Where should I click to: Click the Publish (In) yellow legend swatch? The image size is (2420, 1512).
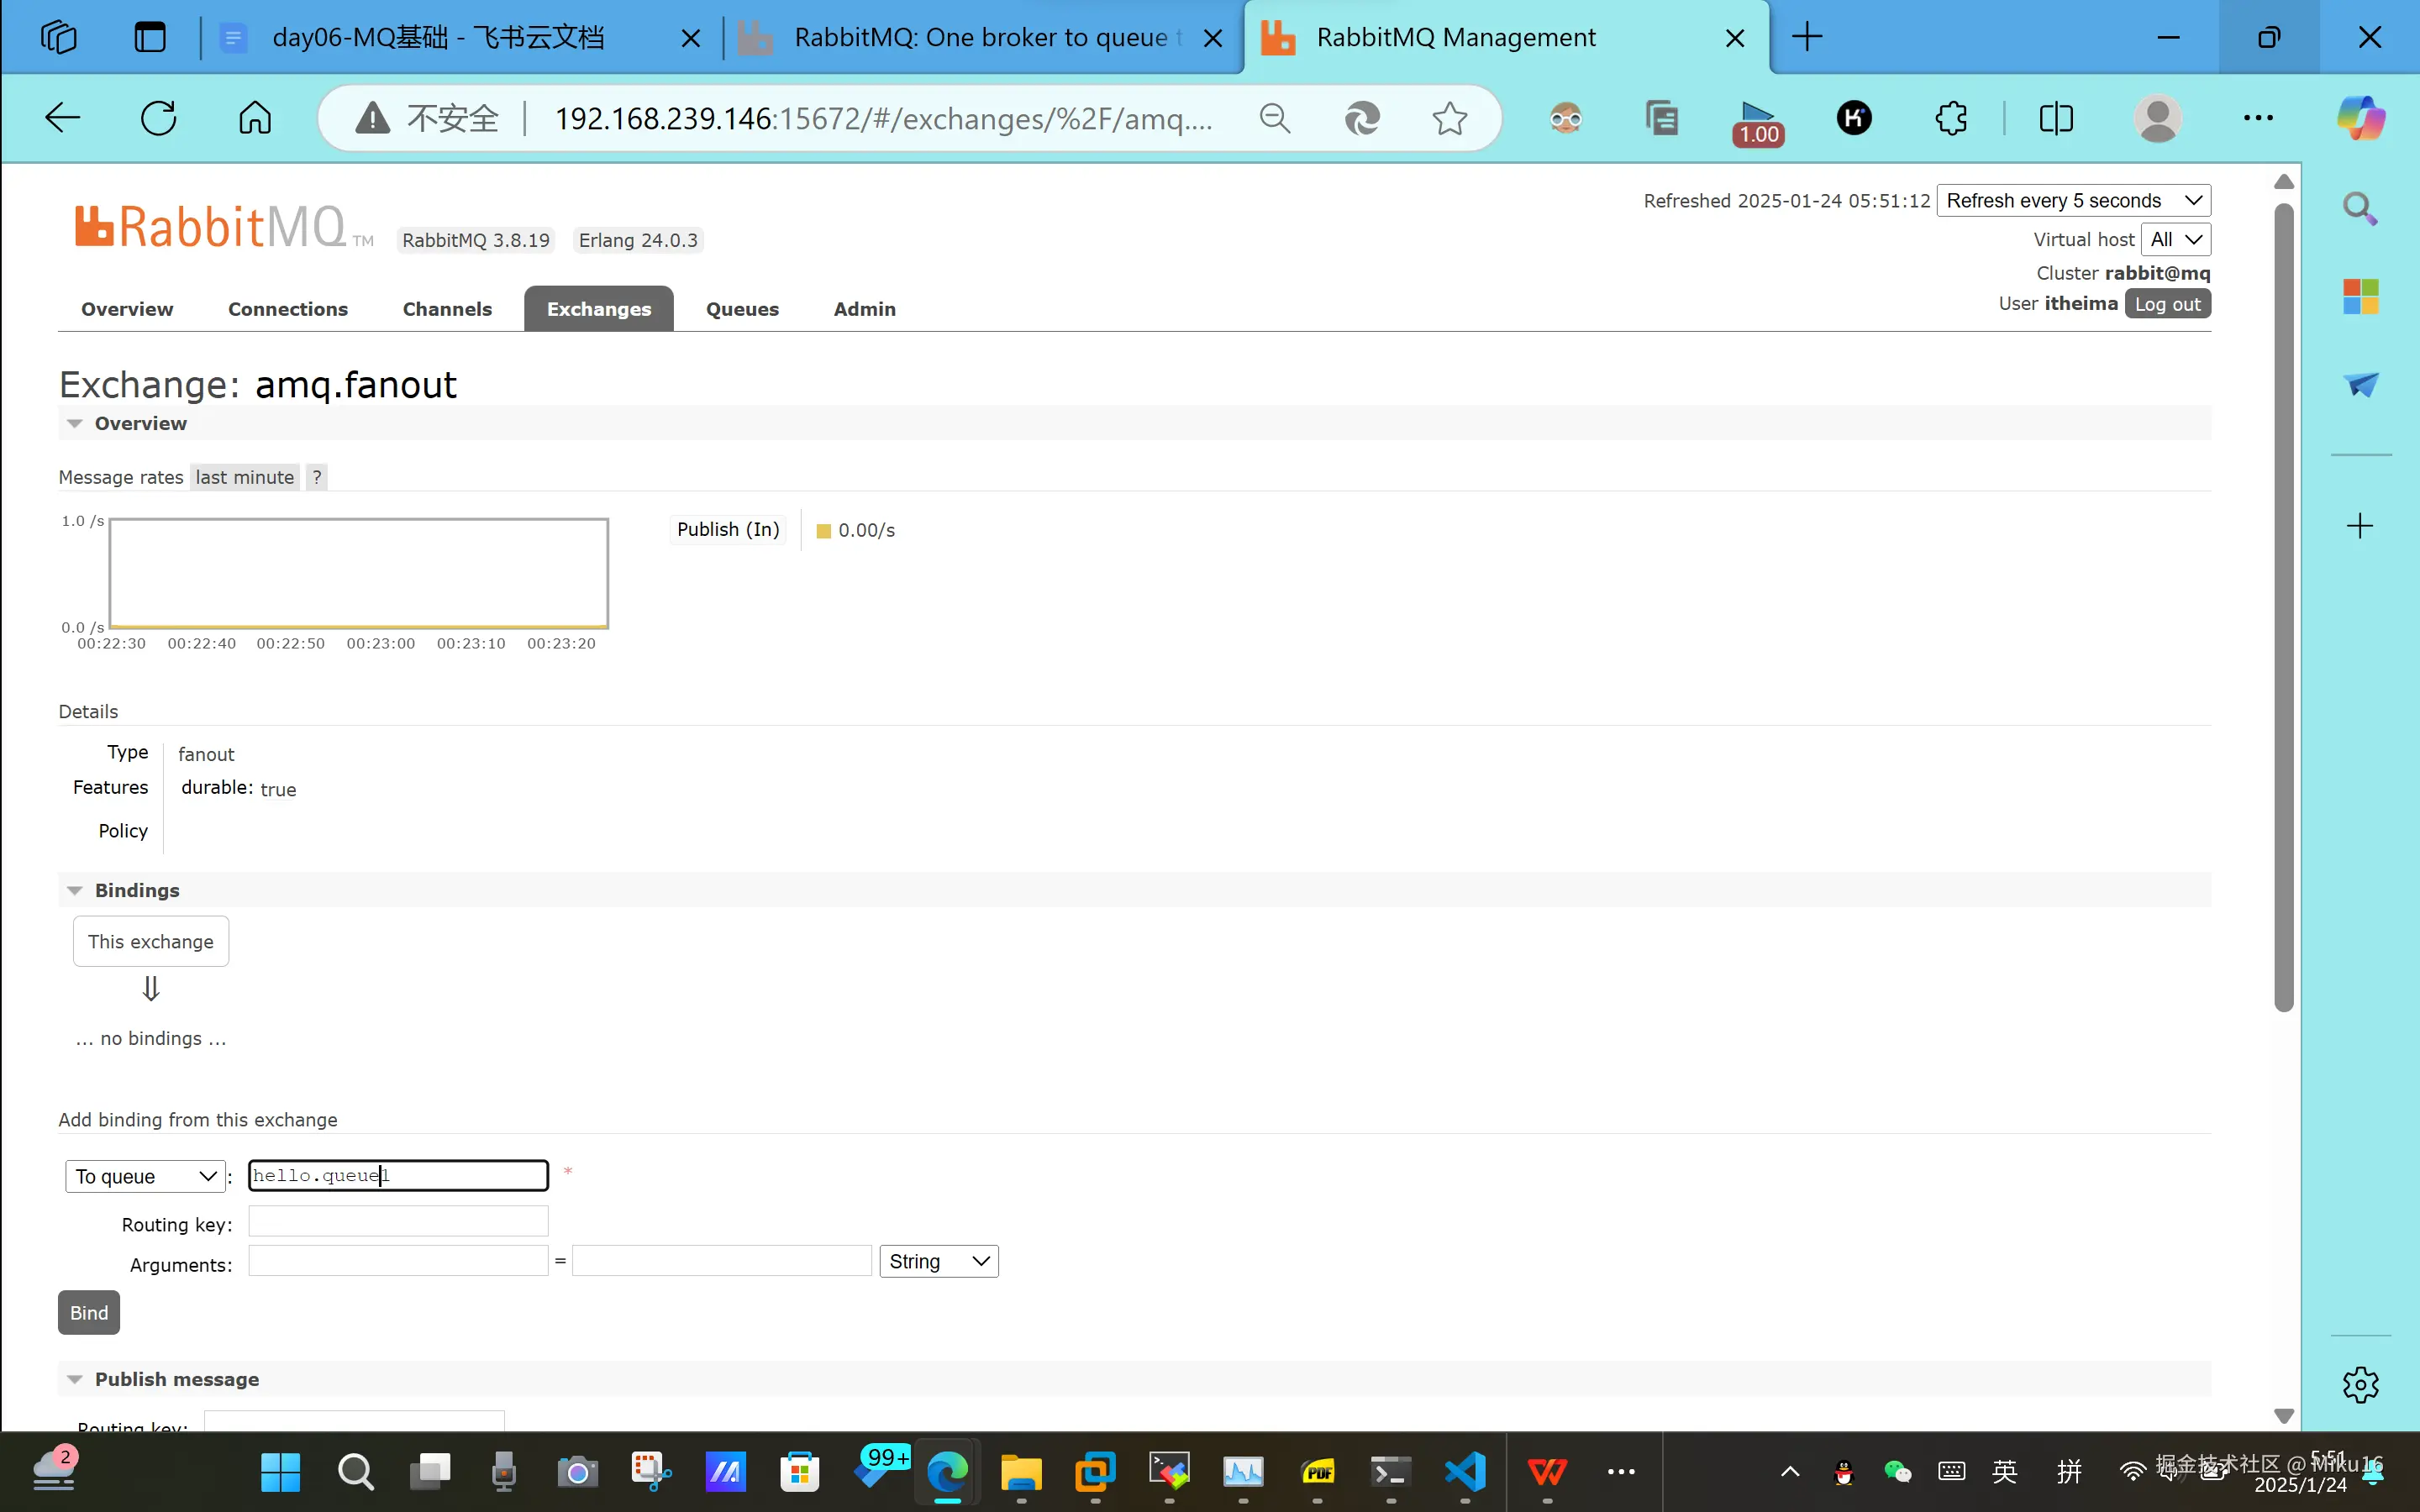(x=824, y=531)
